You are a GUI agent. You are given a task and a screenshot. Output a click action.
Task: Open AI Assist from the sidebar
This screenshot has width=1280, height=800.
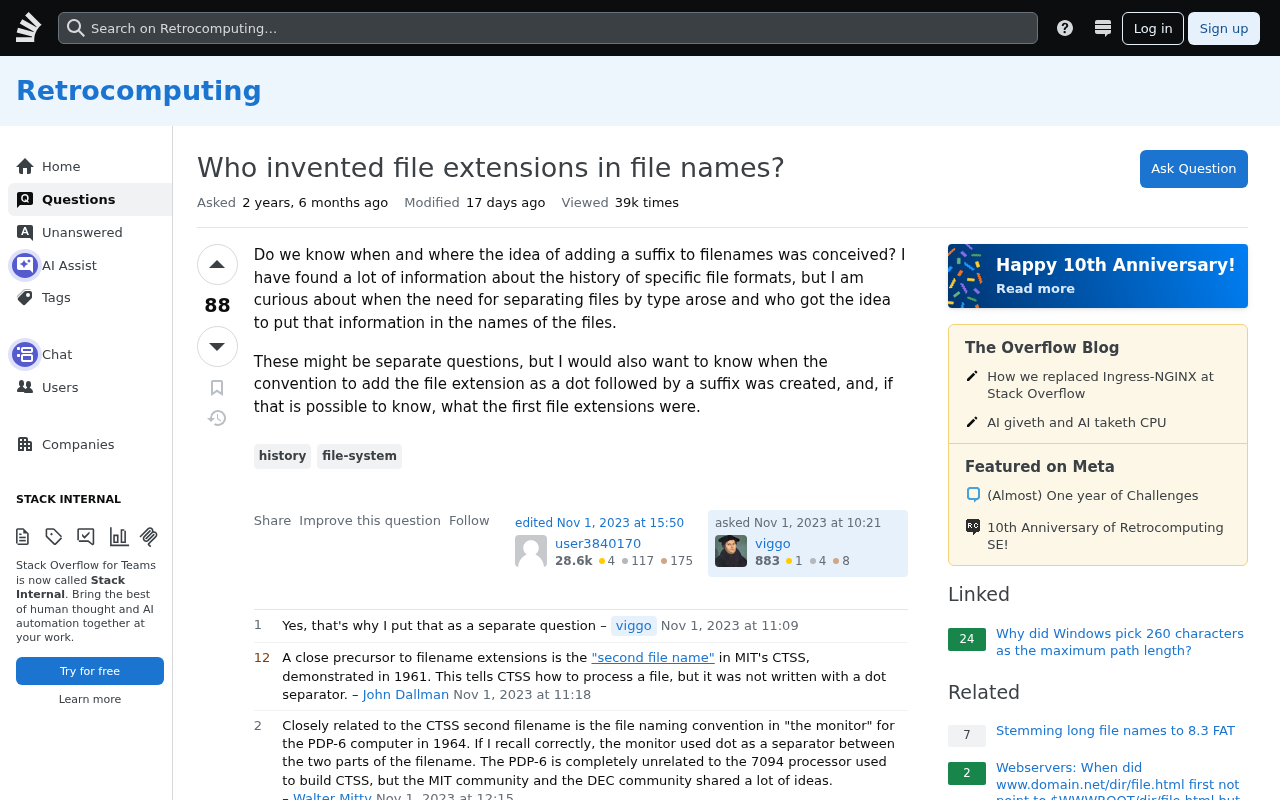click(x=90, y=265)
